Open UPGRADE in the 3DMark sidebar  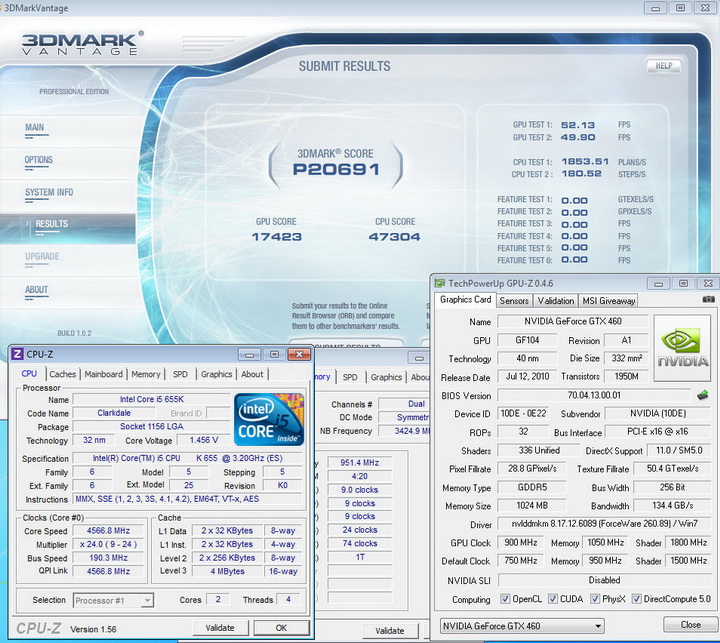[42, 256]
